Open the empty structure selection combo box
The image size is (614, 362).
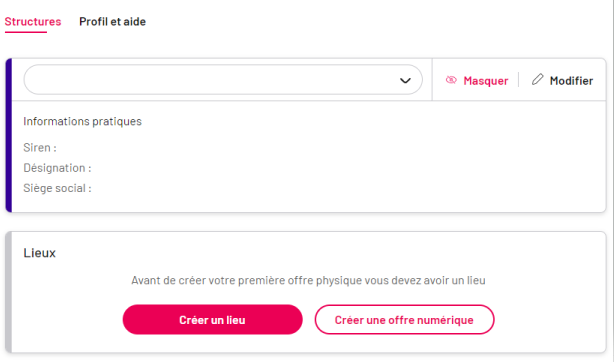(x=223, y=80)
